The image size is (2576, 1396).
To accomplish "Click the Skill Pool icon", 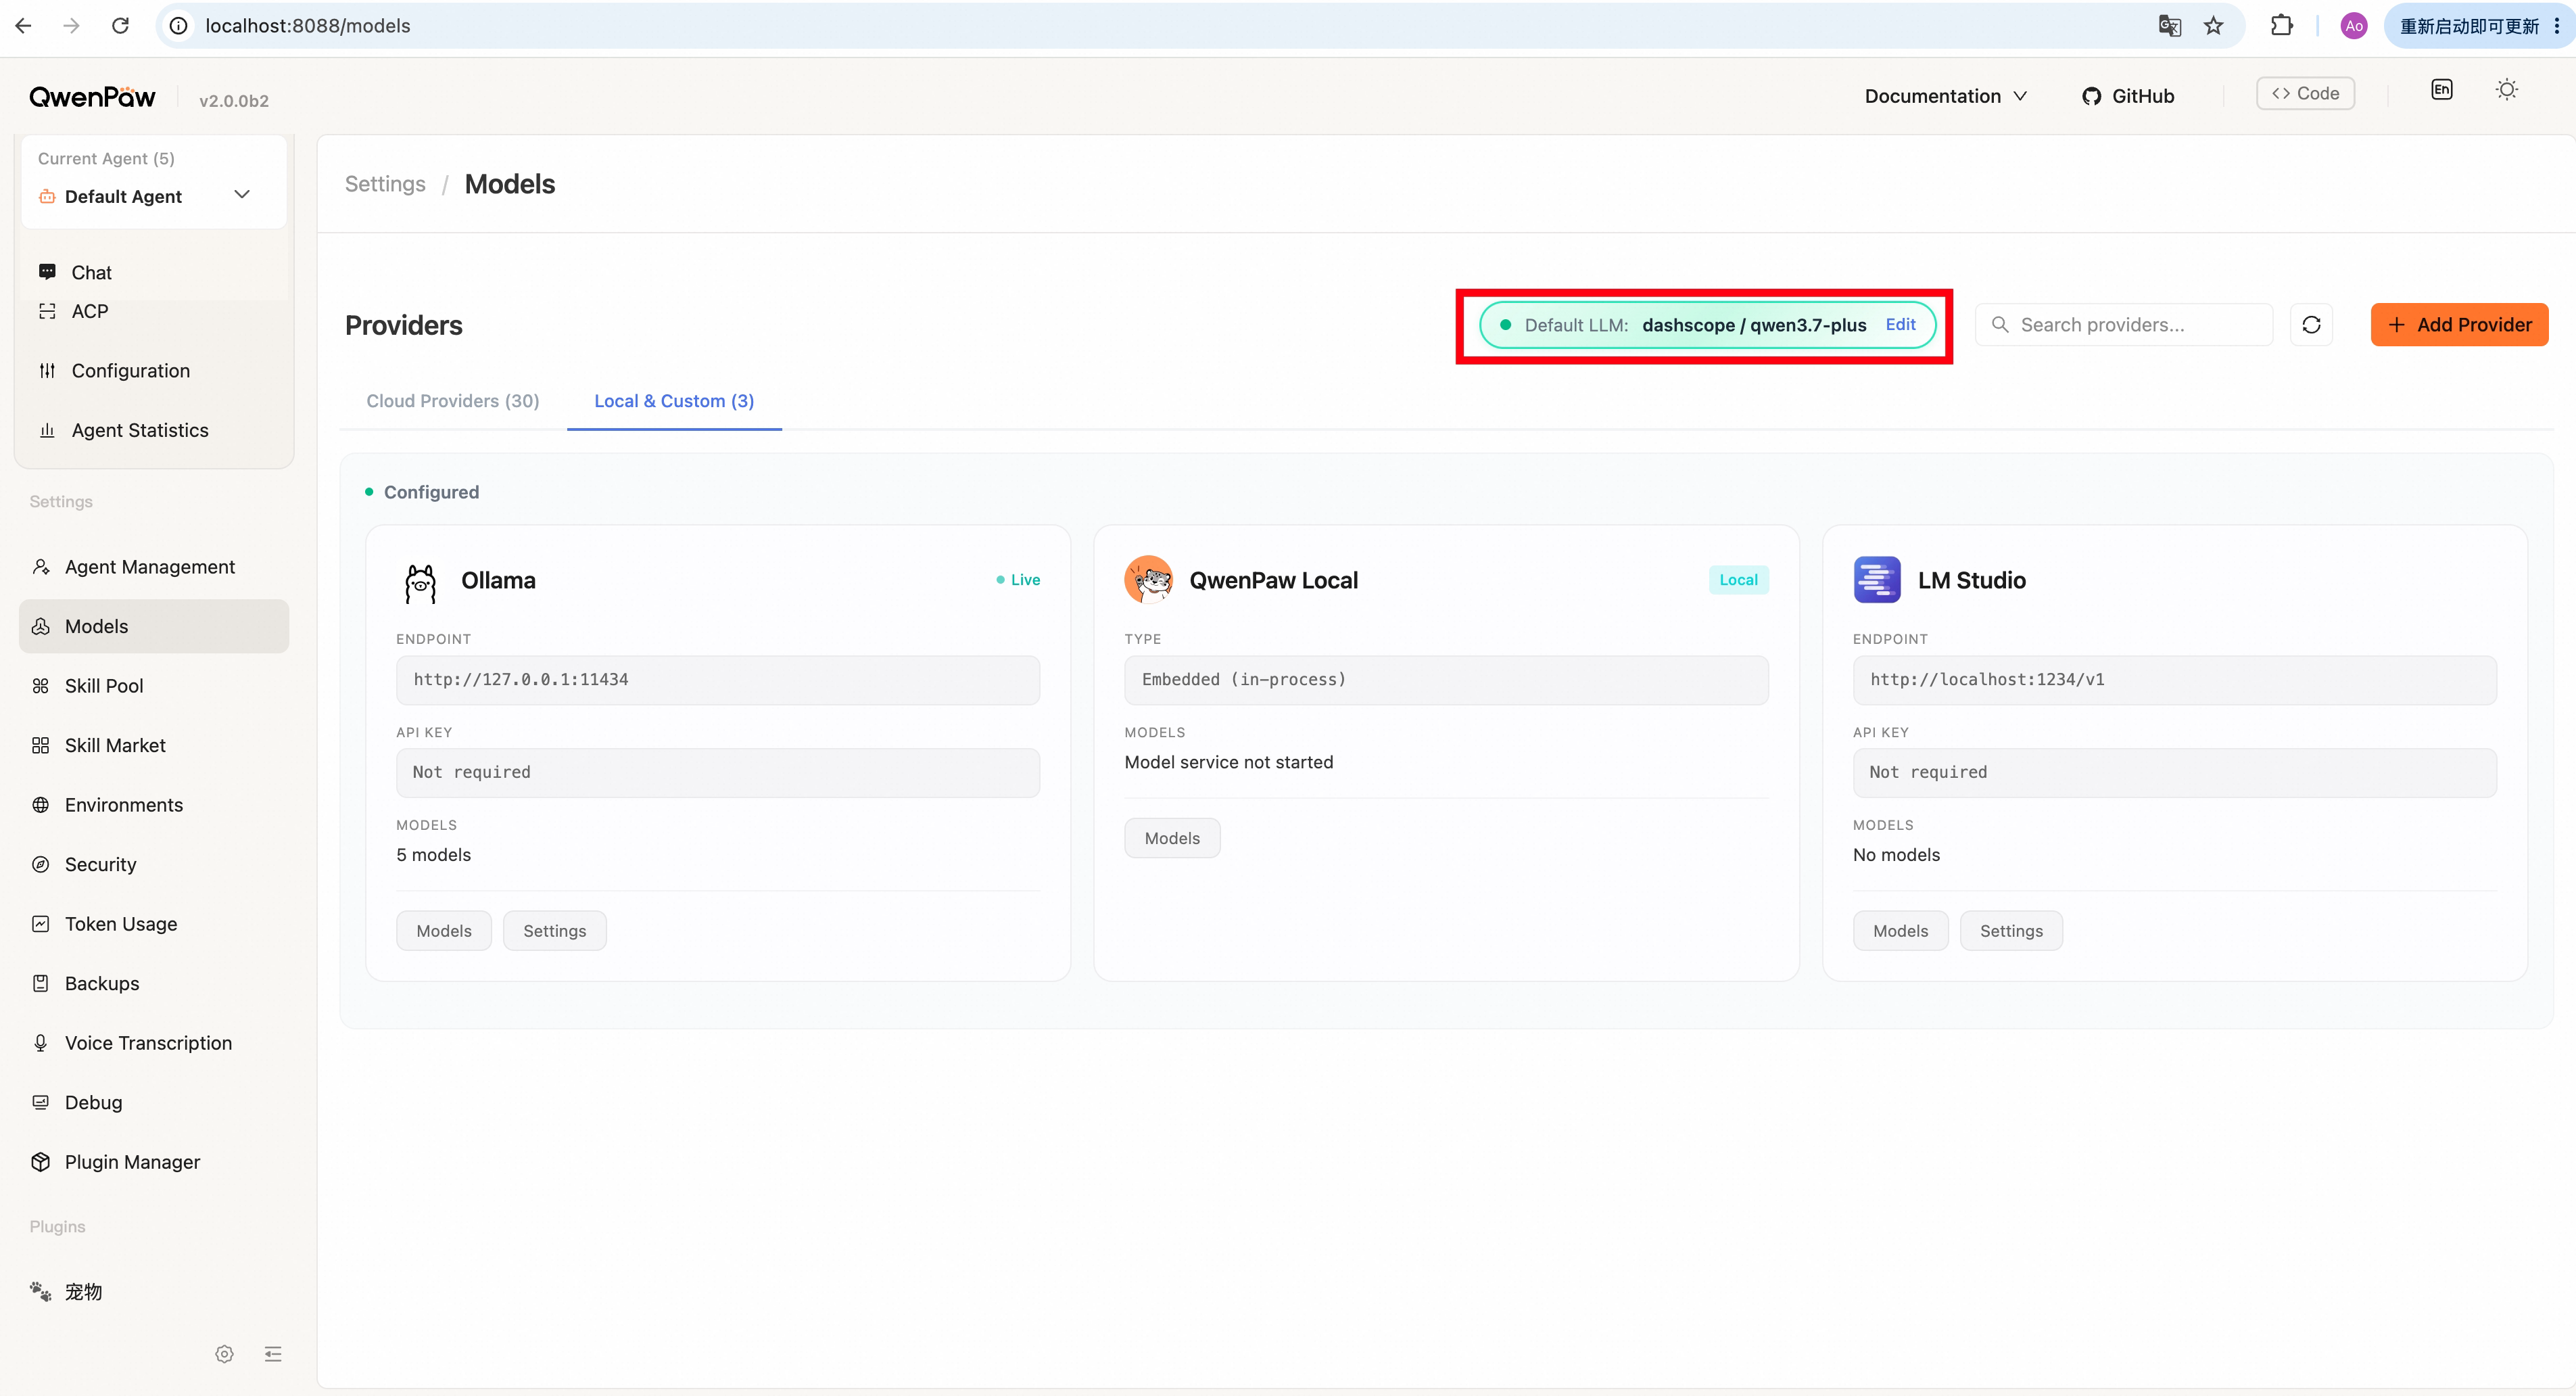I will click(41, 686).
